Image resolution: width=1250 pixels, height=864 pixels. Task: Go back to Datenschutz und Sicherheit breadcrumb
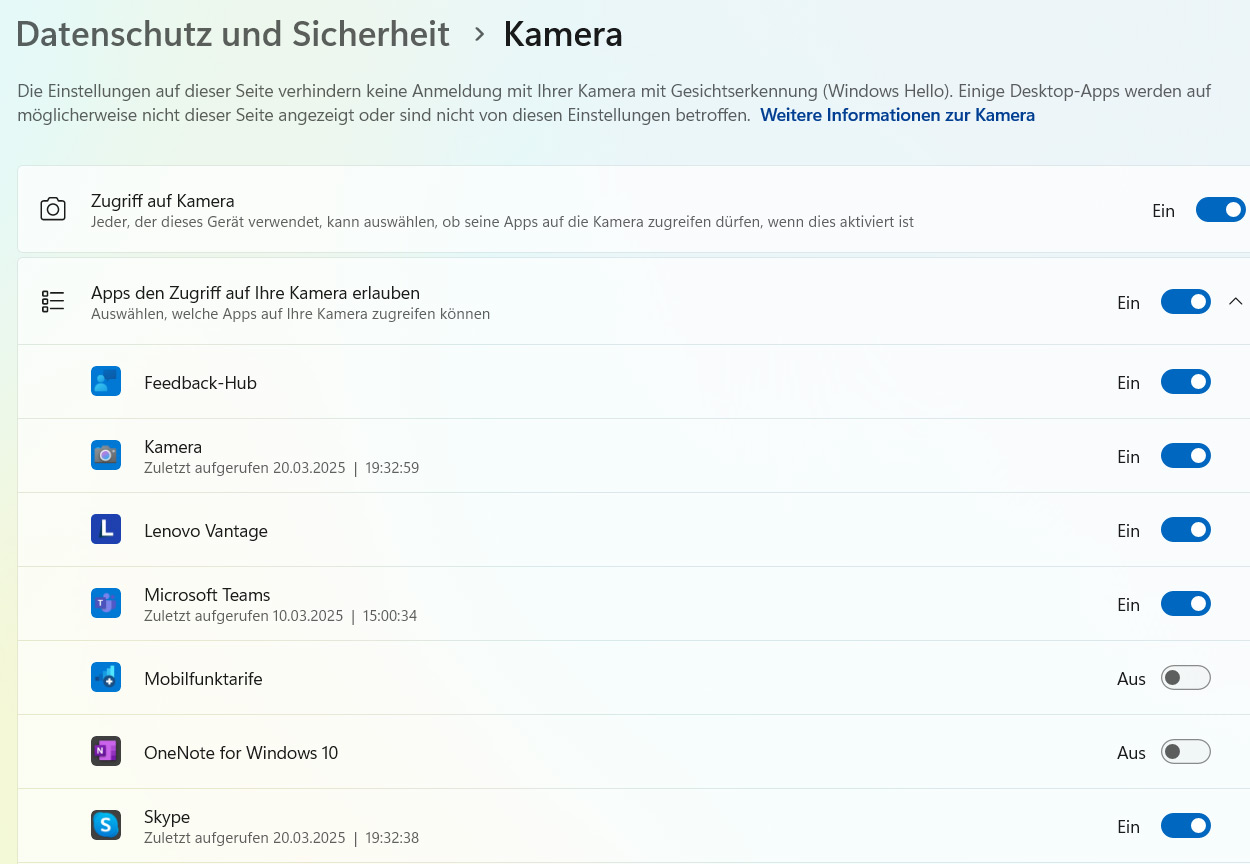coord(233,34)
